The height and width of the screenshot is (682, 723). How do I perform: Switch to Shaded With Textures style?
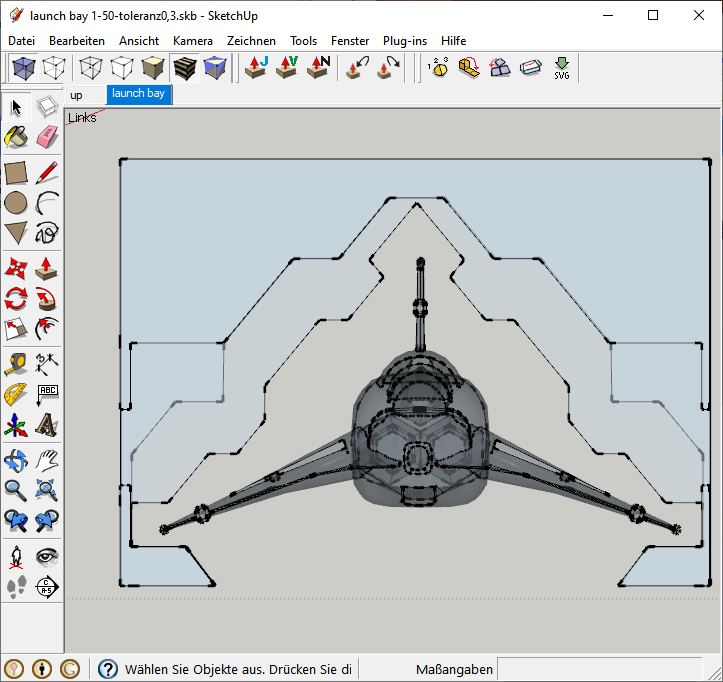[184, 68]
